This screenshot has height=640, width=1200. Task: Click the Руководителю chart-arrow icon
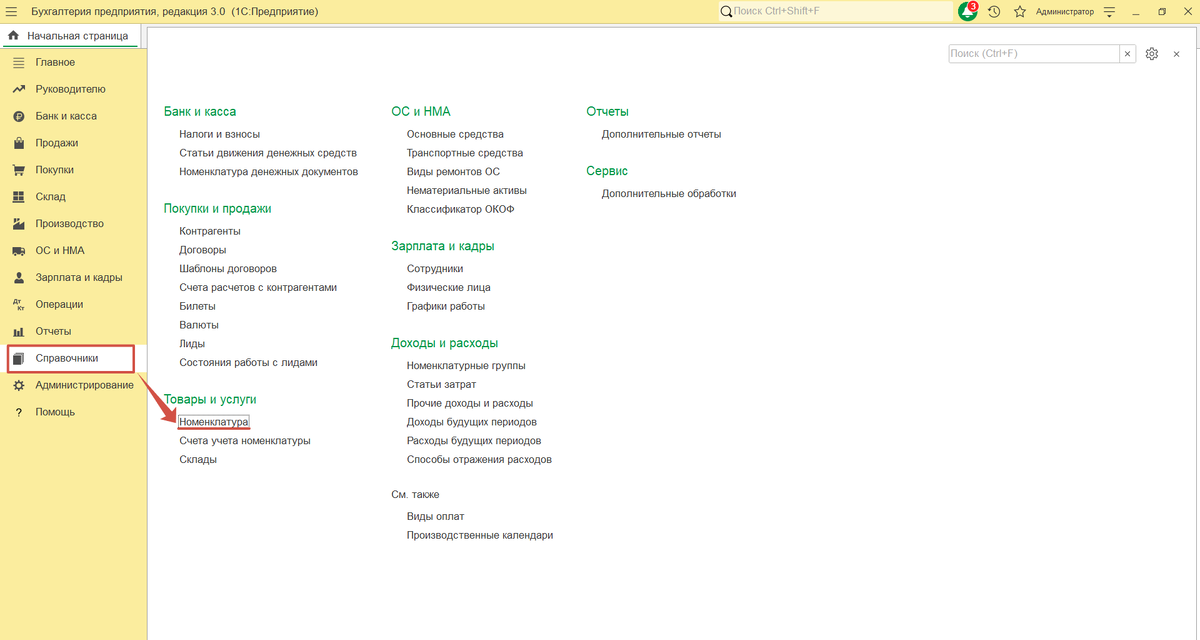pyautogui.click(x=18, y=90)
